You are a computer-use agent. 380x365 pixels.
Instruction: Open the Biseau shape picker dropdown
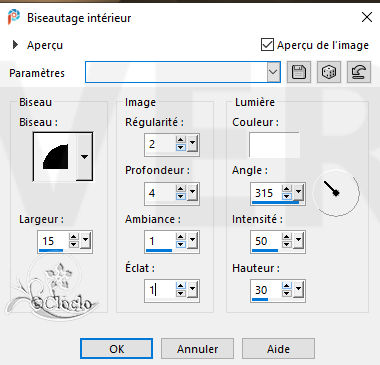click(x=85, y=156)
